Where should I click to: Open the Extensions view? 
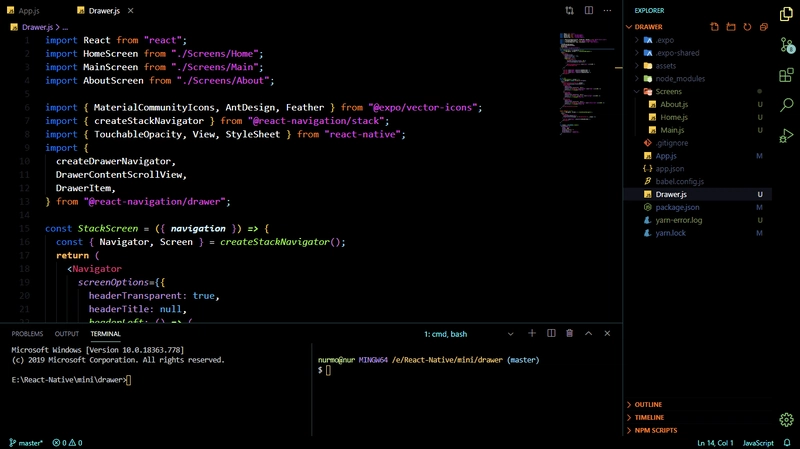coord(786,75)
